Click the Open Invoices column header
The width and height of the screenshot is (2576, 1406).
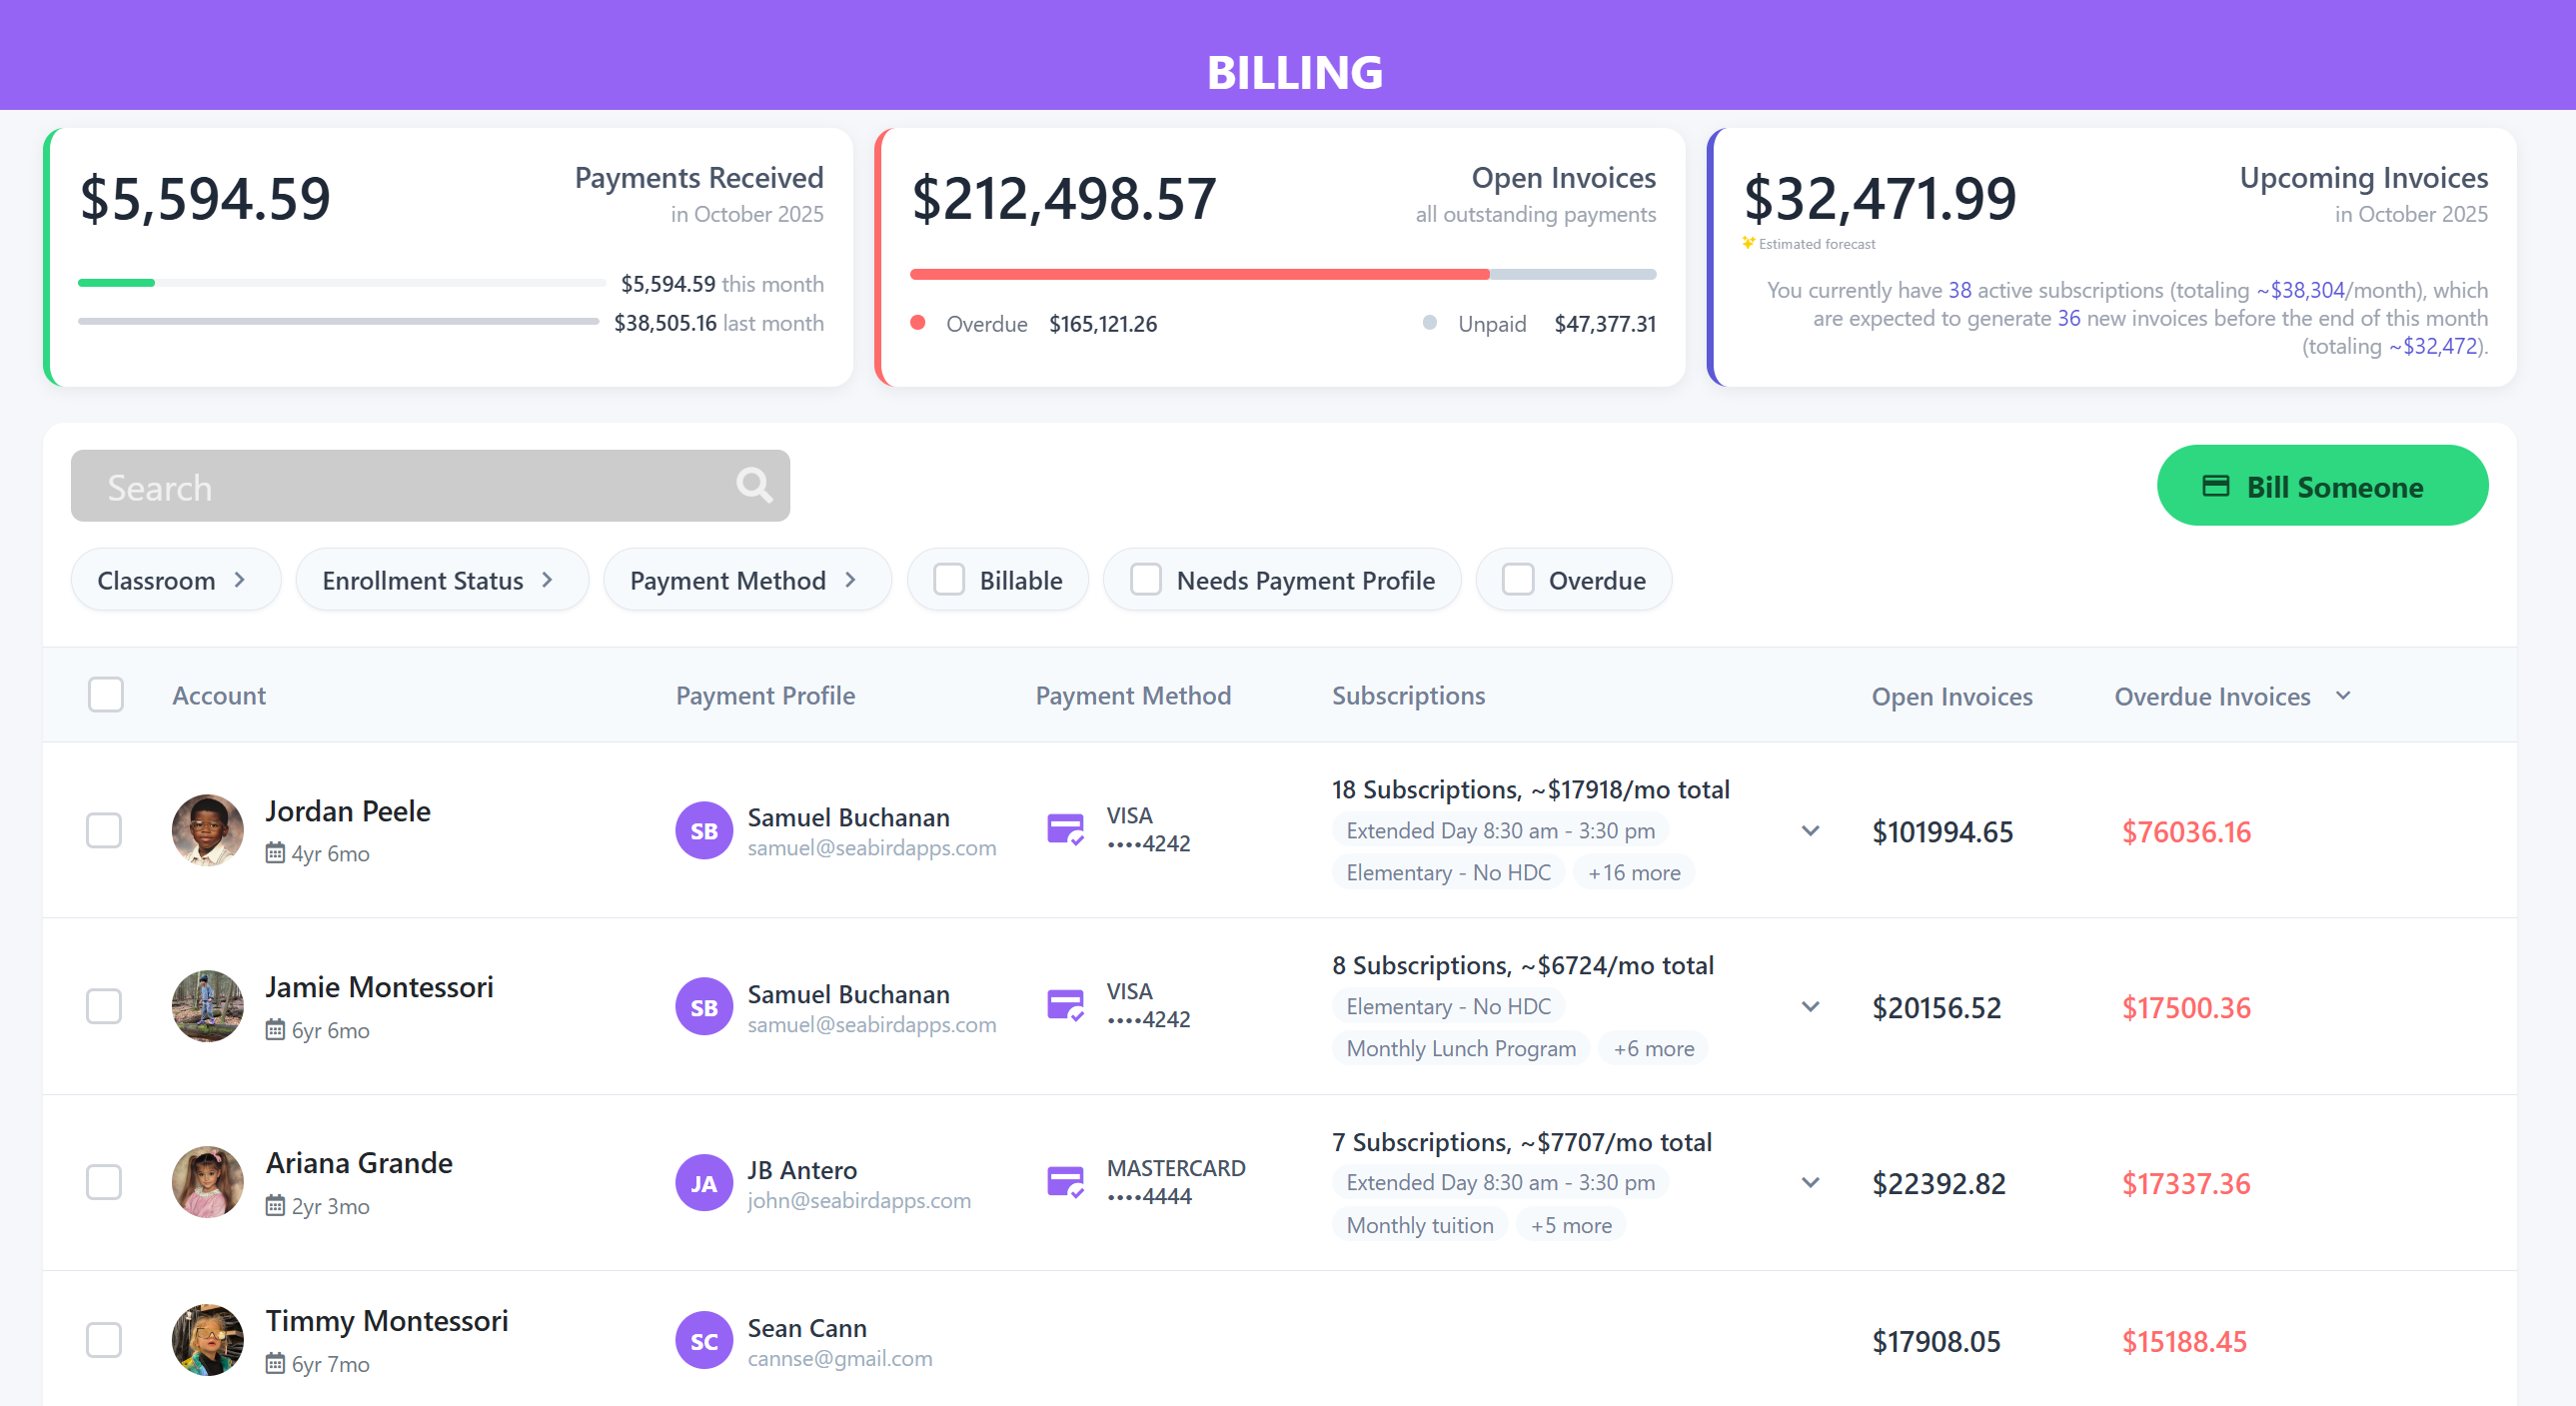pyautogui.click(x=1951, y=696)
